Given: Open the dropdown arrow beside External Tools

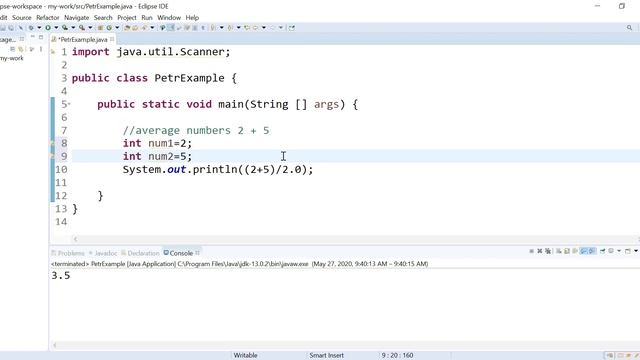Looking at the screenshot, I should pyautogui.click(x=90, y=28).
